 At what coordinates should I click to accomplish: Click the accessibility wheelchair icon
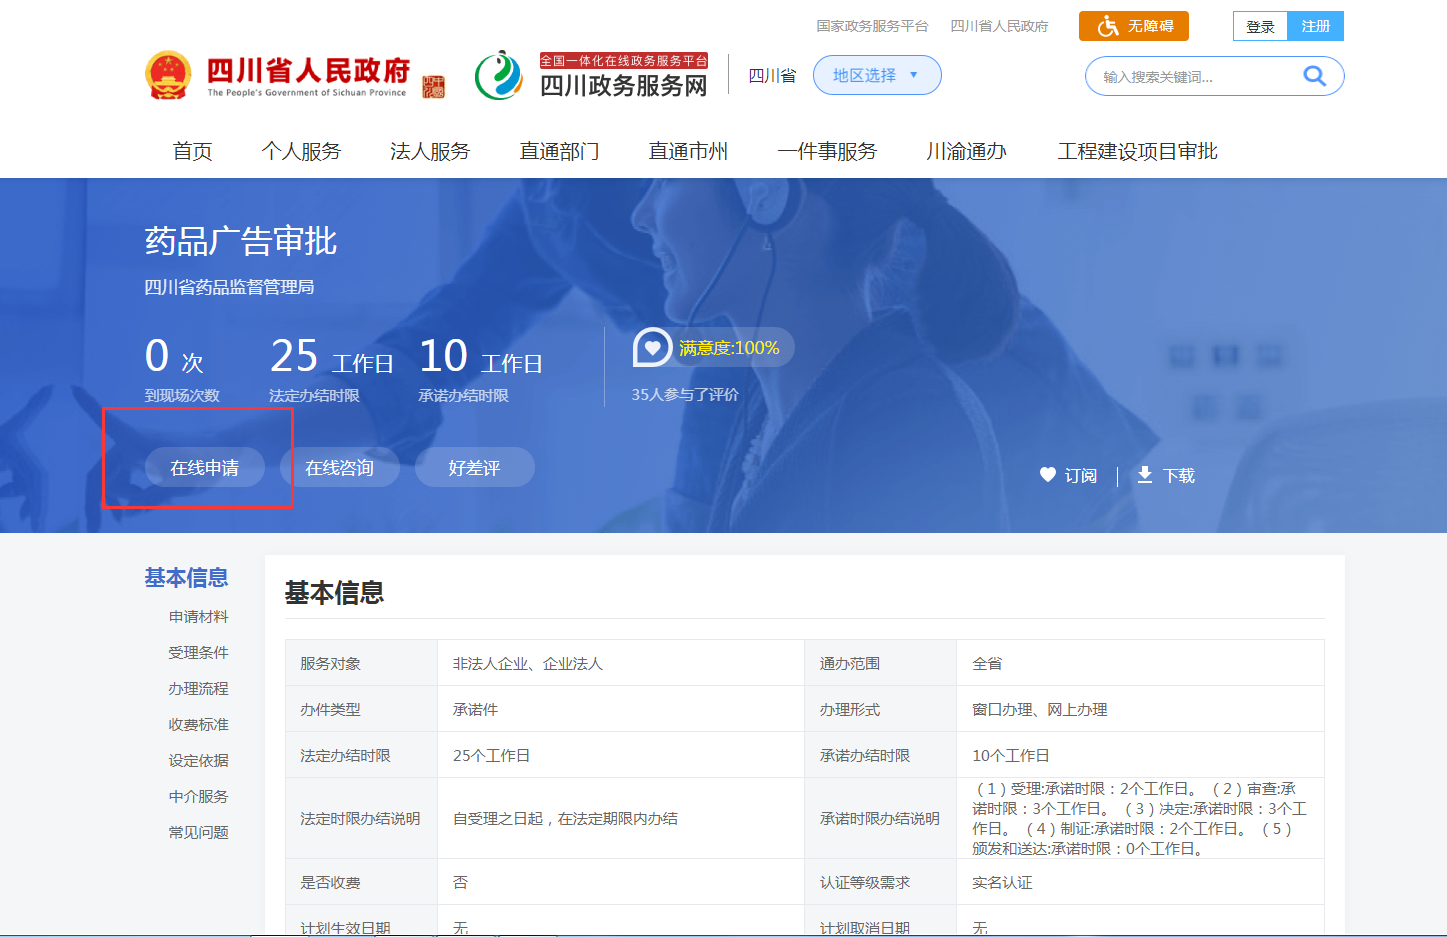tap(1107, 26)
